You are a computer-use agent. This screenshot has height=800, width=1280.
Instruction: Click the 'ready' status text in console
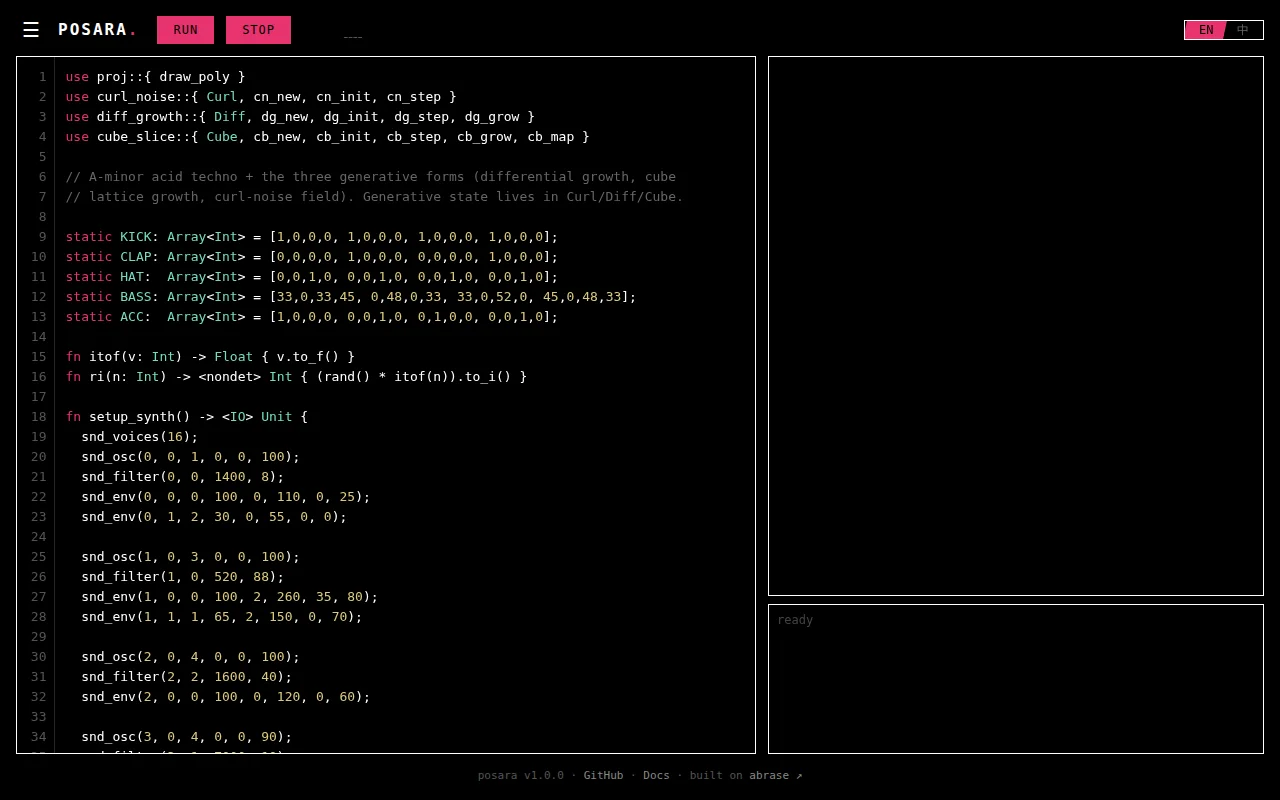tap(795, 620)
